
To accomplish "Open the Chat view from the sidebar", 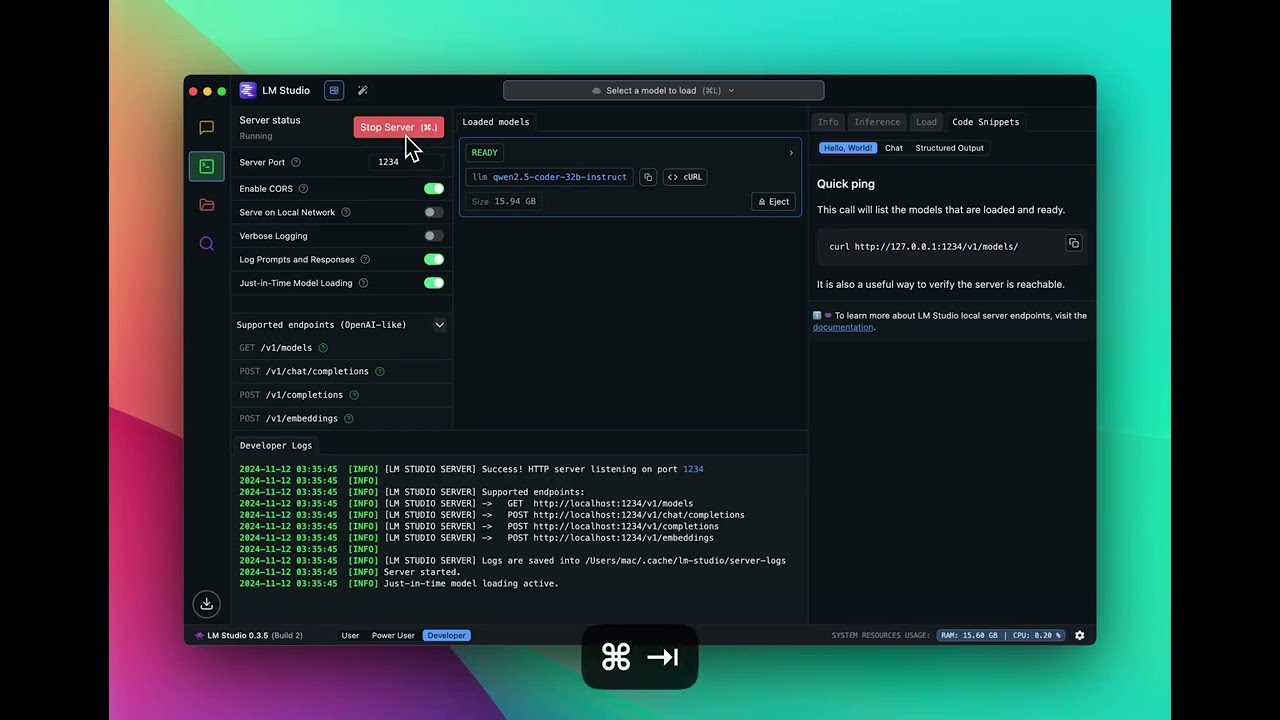I will click(x=207, y=128).
